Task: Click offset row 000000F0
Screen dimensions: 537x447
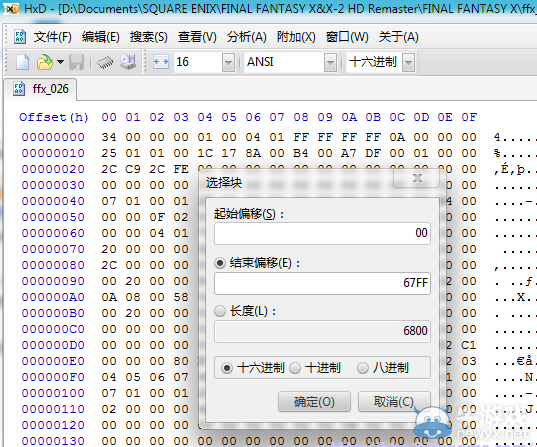Action: click(53, 377)
